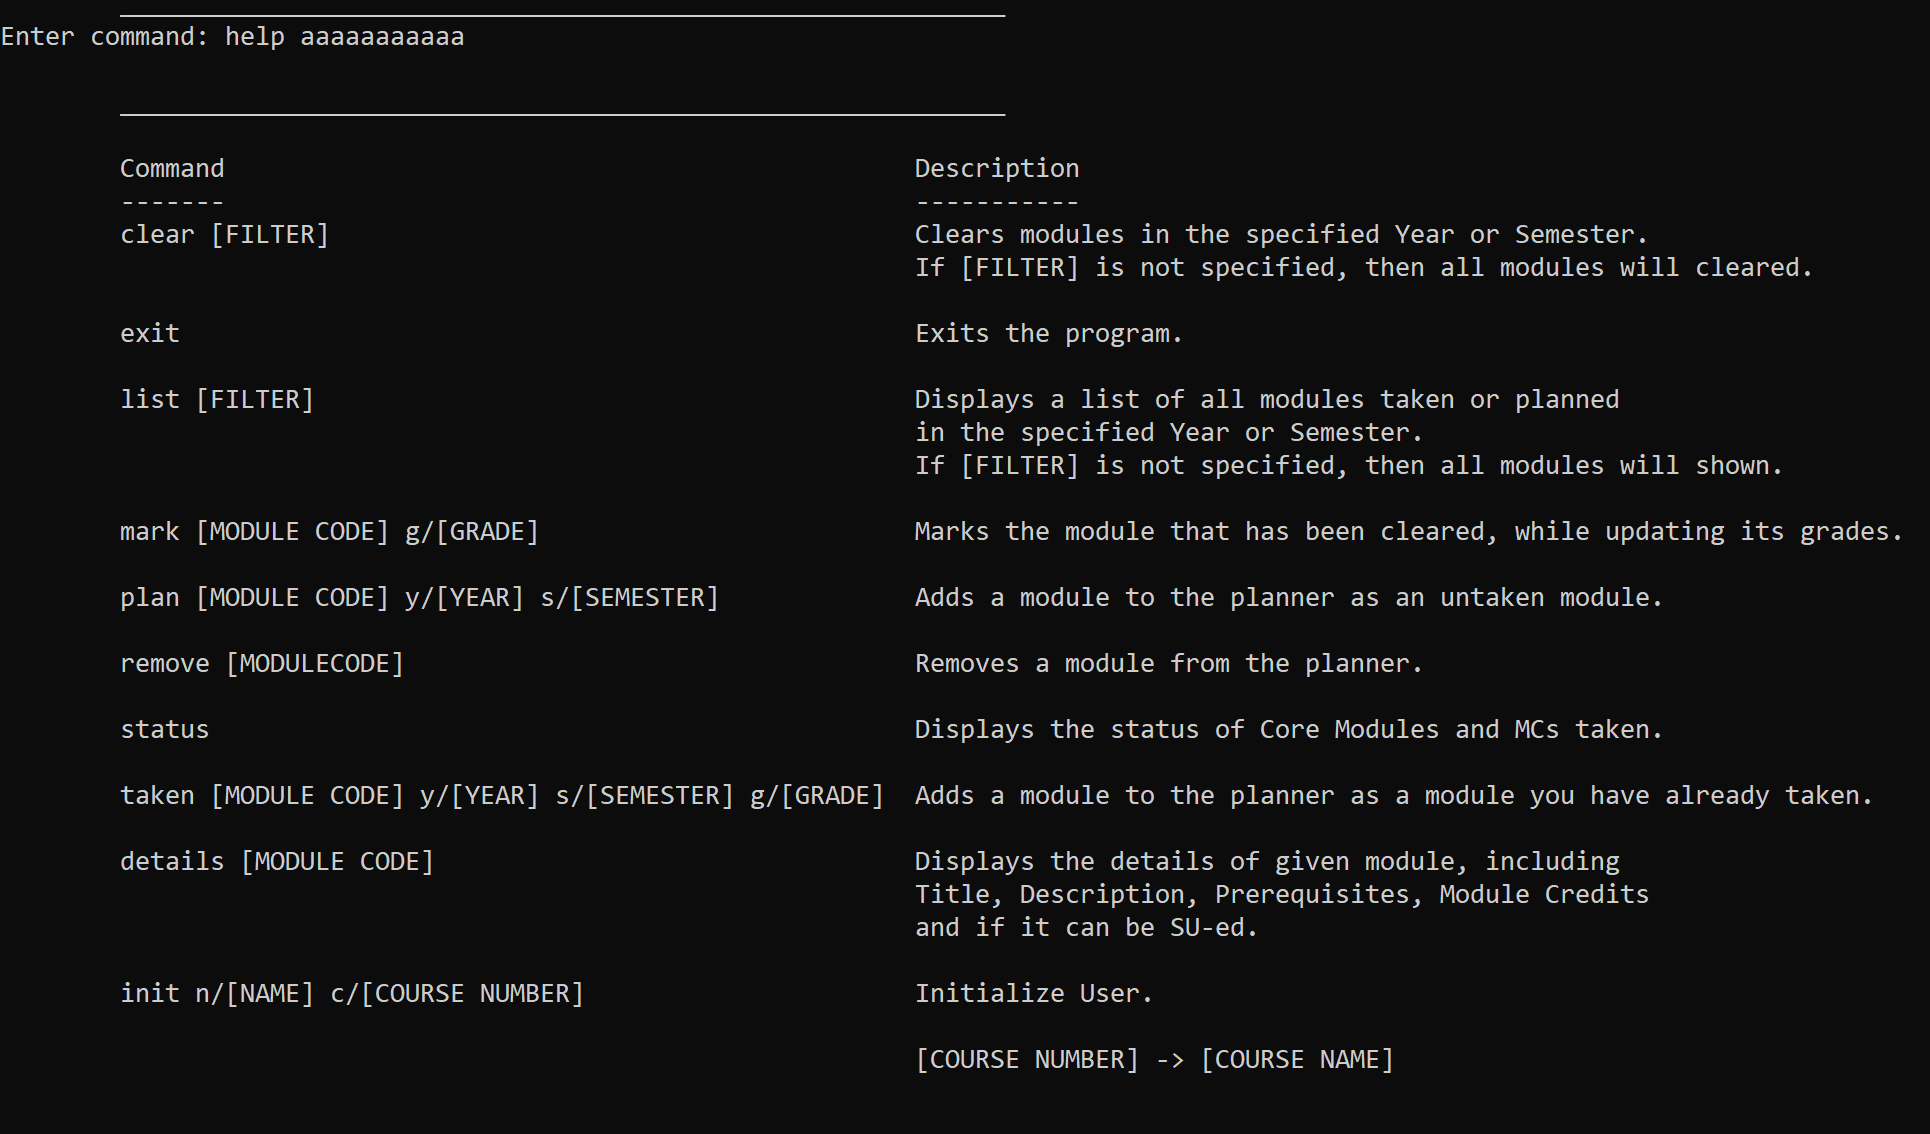Viewport: 1930px width, 1134px height.
Task: Click the 'and if it can be SU-ed.' line
Action: point(1086,927)
